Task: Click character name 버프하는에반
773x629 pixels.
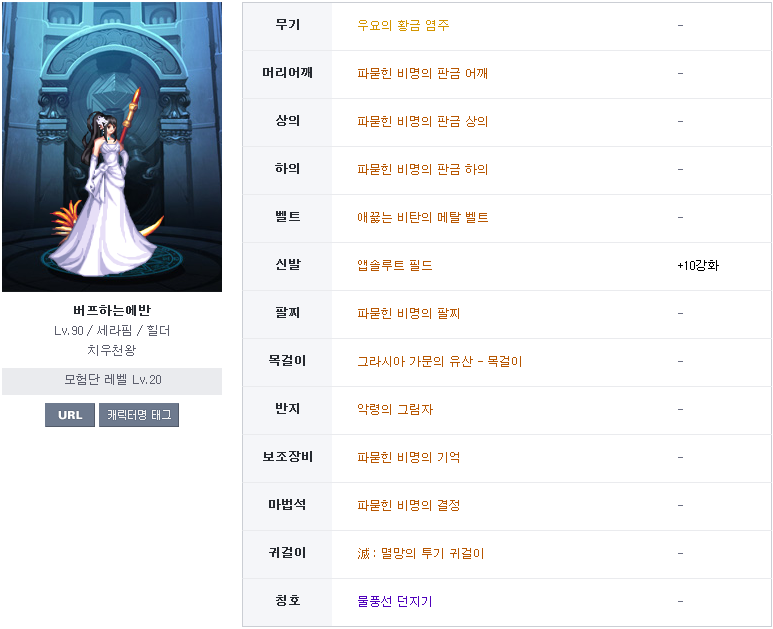Action: point(112,311)
